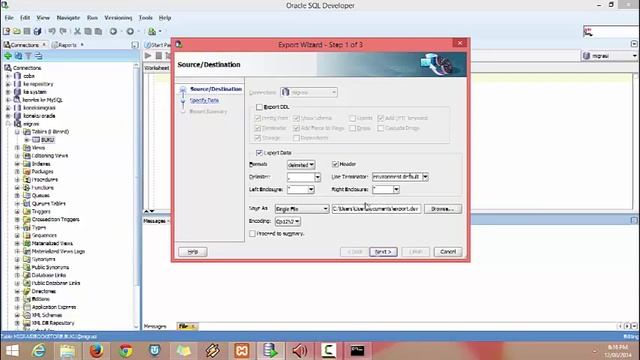Uncheck the Export Data checkbox
Image resolution: width=640 pixels, height=360 pixels.
pyautogui.click(x=259, y=153)
